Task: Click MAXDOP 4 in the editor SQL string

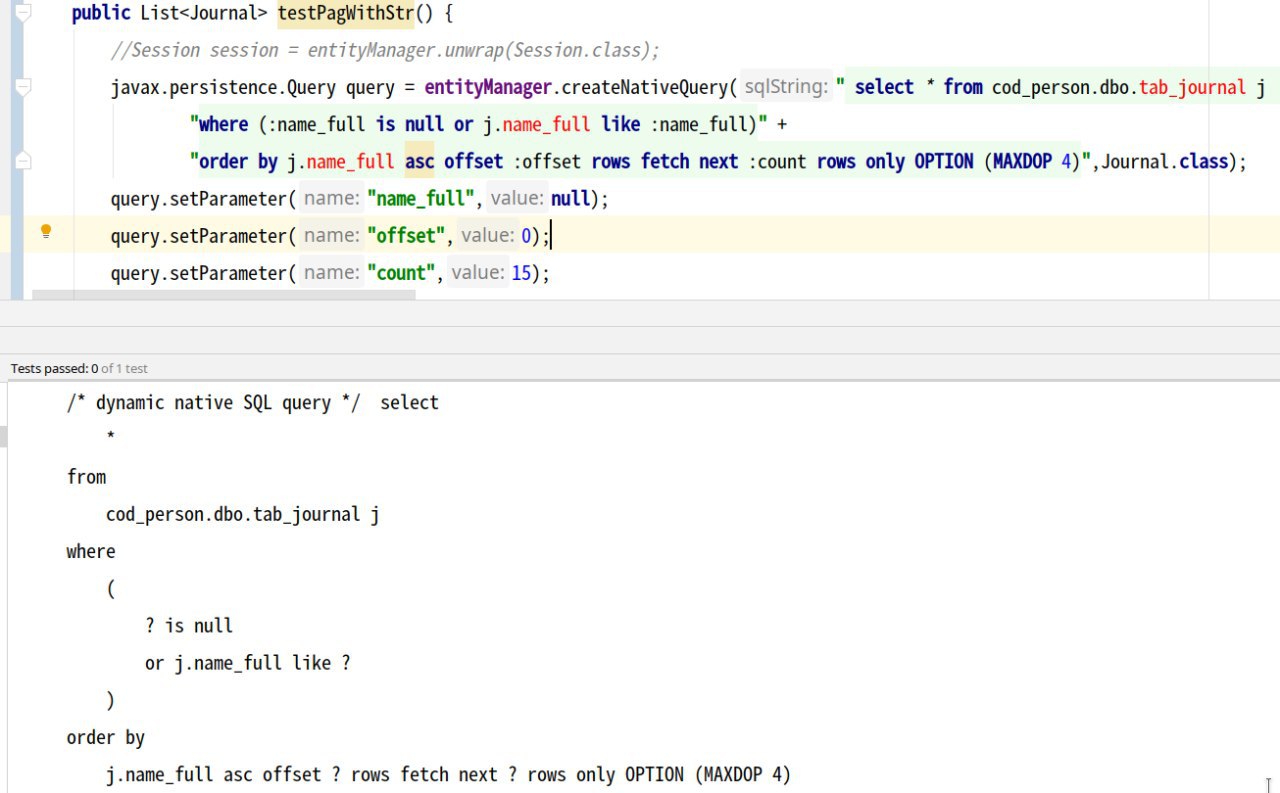Action: point(1031,162)
